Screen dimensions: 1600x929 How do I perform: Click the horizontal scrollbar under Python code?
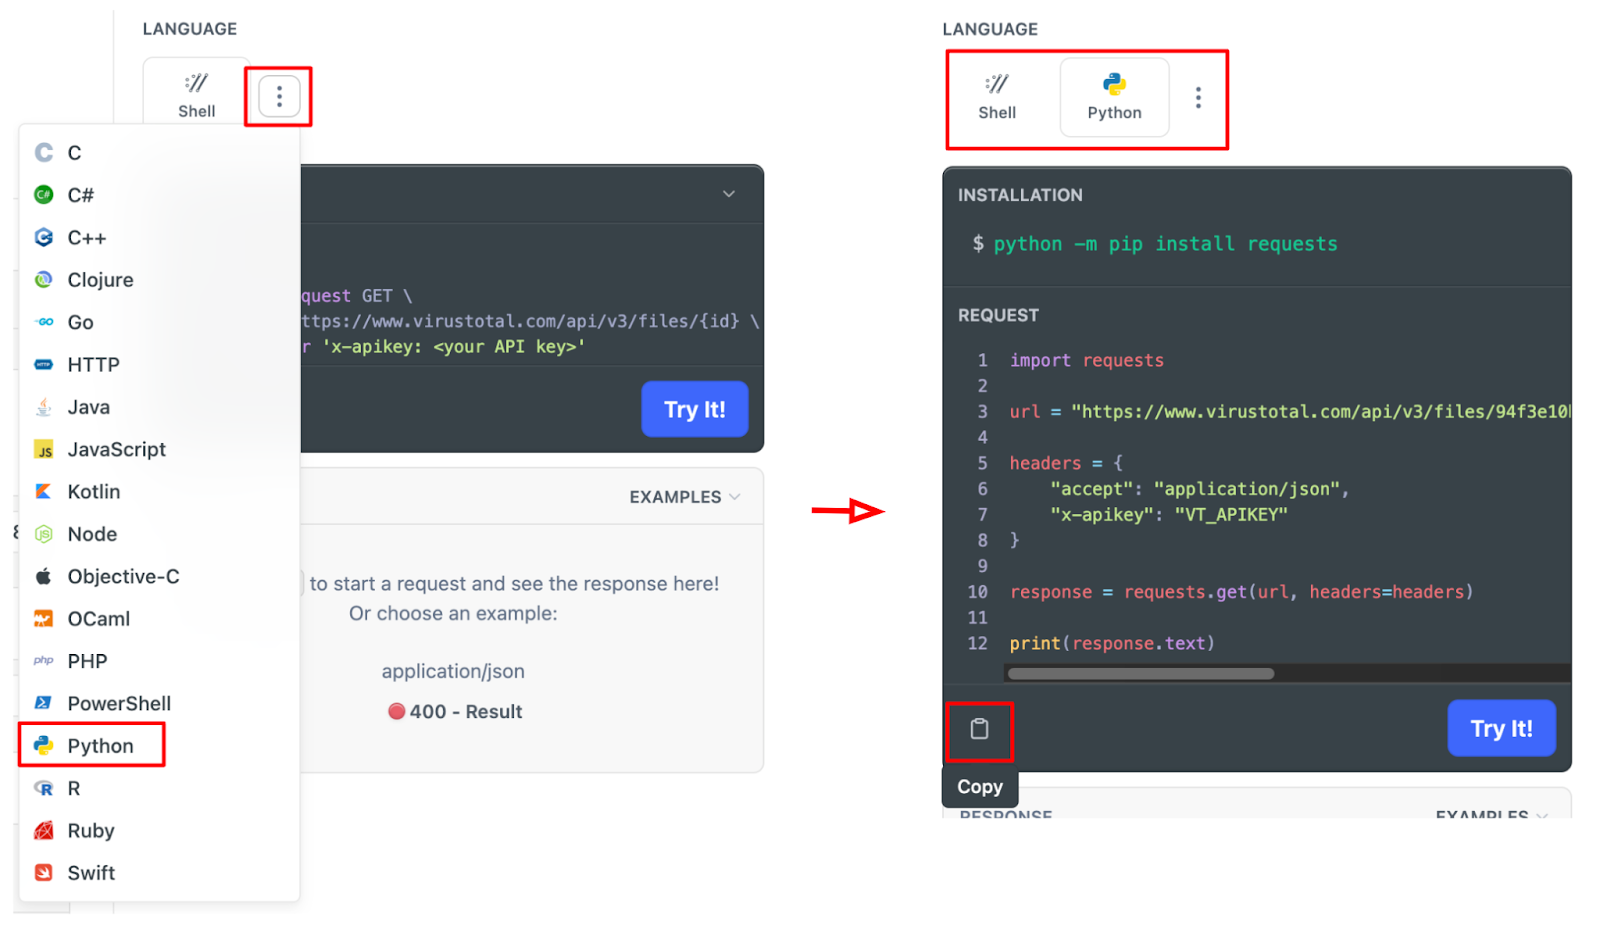(x=1141, y=674)
